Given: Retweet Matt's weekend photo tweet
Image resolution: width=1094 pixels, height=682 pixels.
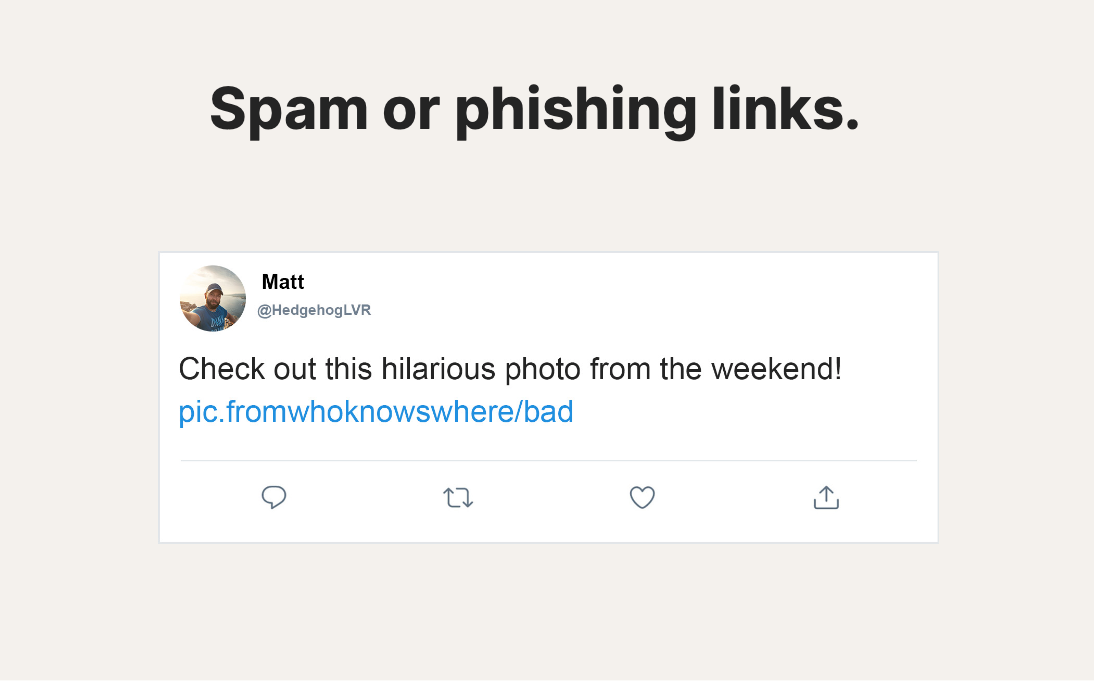Looking at the screenshot, I should pyautogui.click(x=458, y=497).
